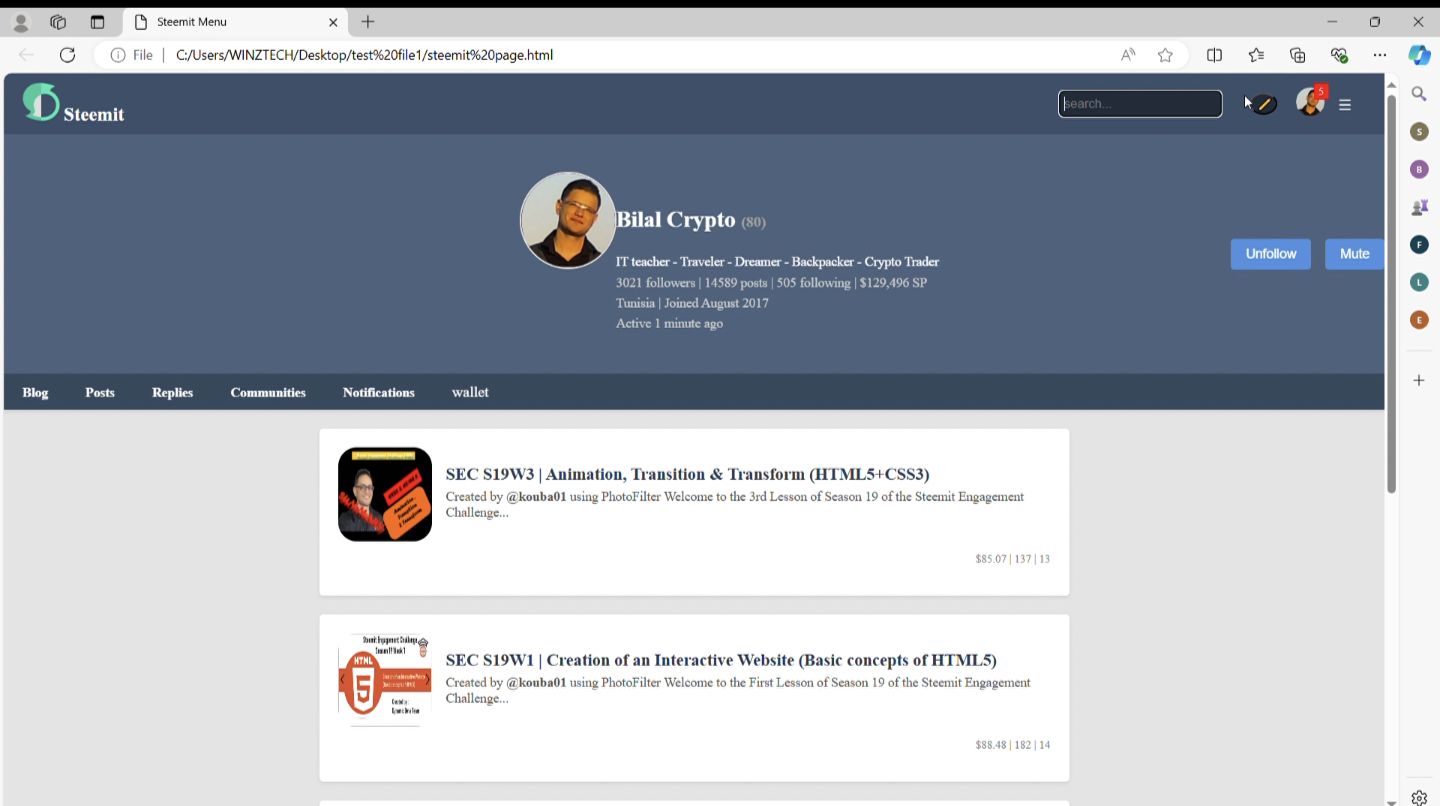Image resolution: width=1440 pixels, height=806 pixels.
Task: Open Edge sidebar search icon
Action: pos(1419,94)
